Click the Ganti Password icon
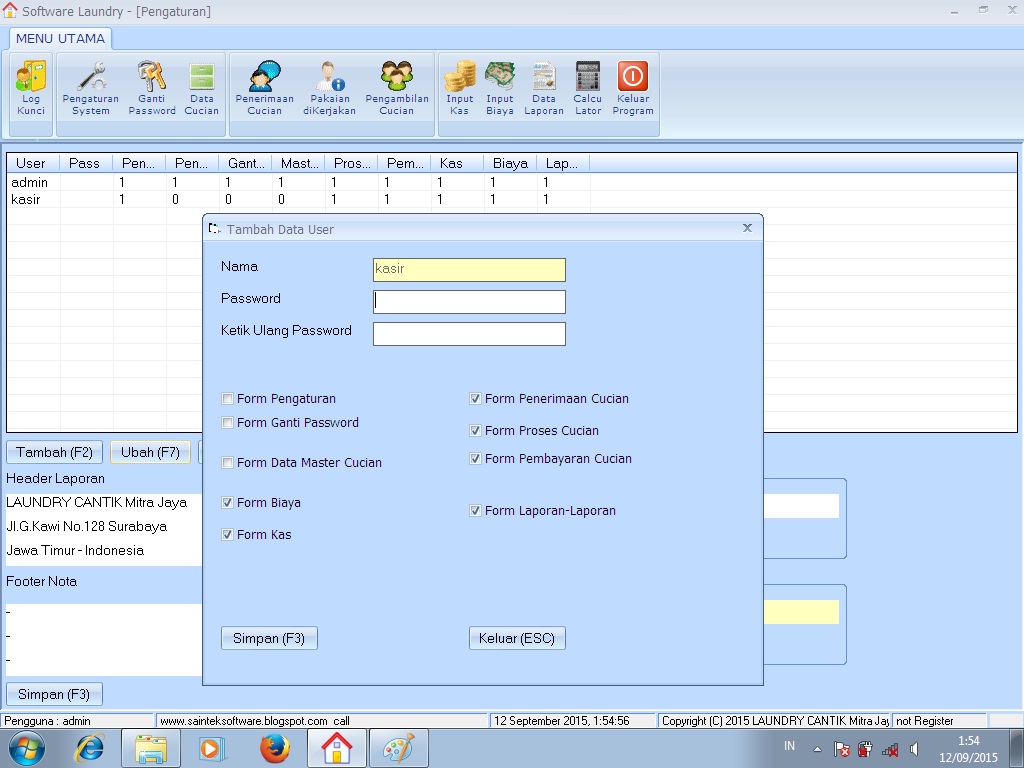 click(151, 88)
